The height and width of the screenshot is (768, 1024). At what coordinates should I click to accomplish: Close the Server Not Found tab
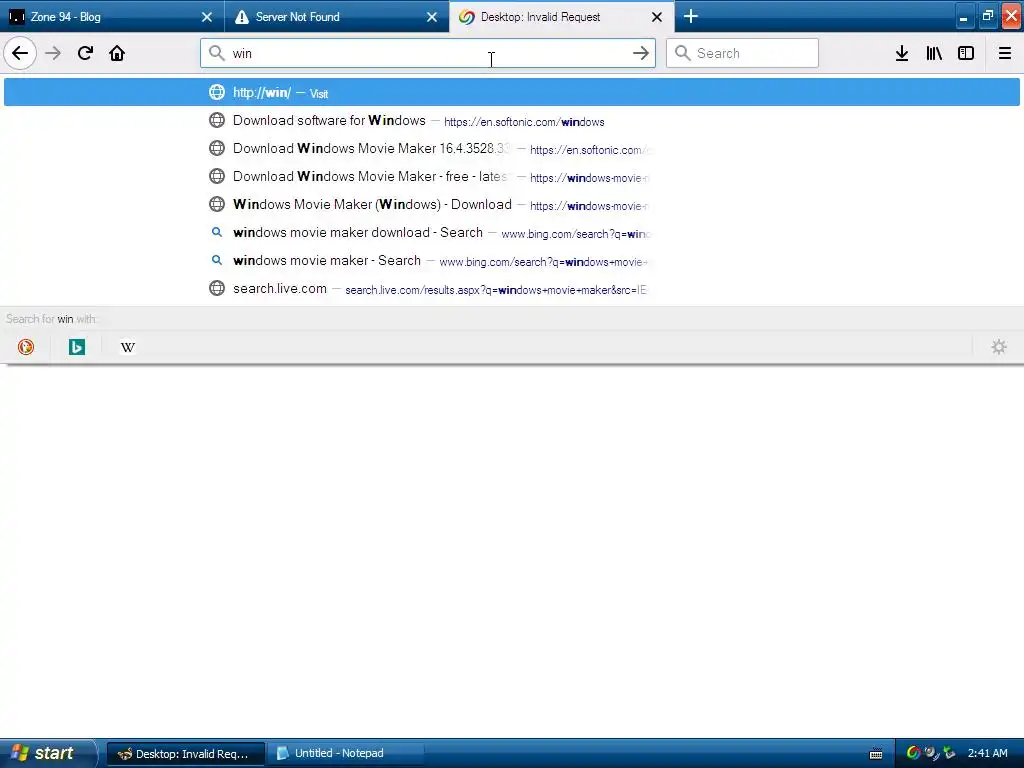[432, 17]
